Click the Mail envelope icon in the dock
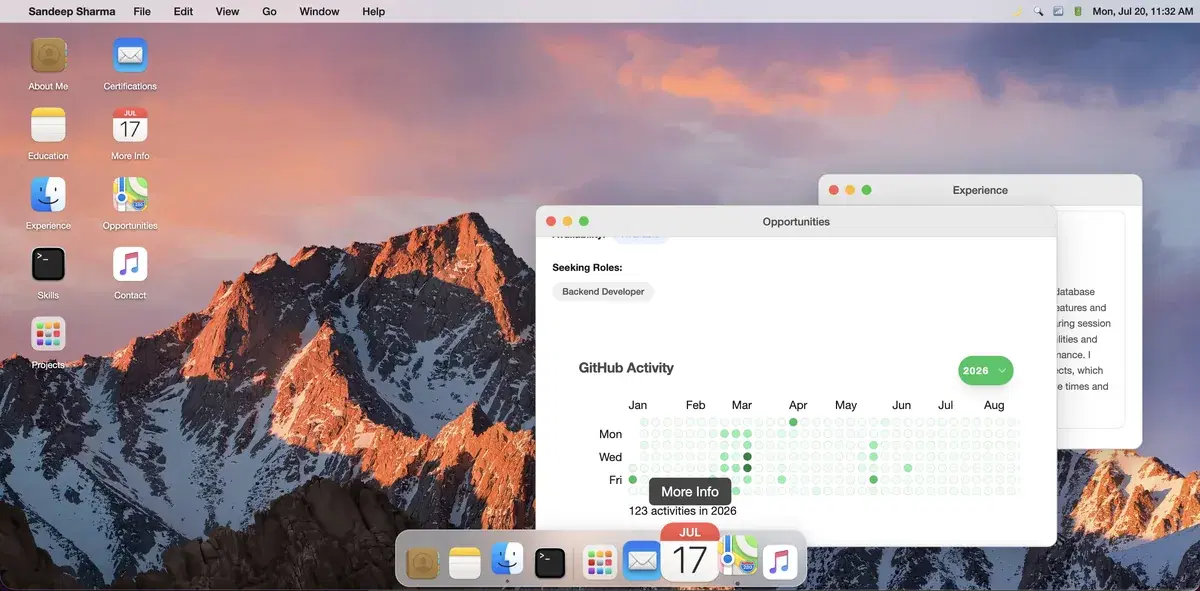Image resolution: width=1200 pixels, height=591 pixels. click(641, 561)
